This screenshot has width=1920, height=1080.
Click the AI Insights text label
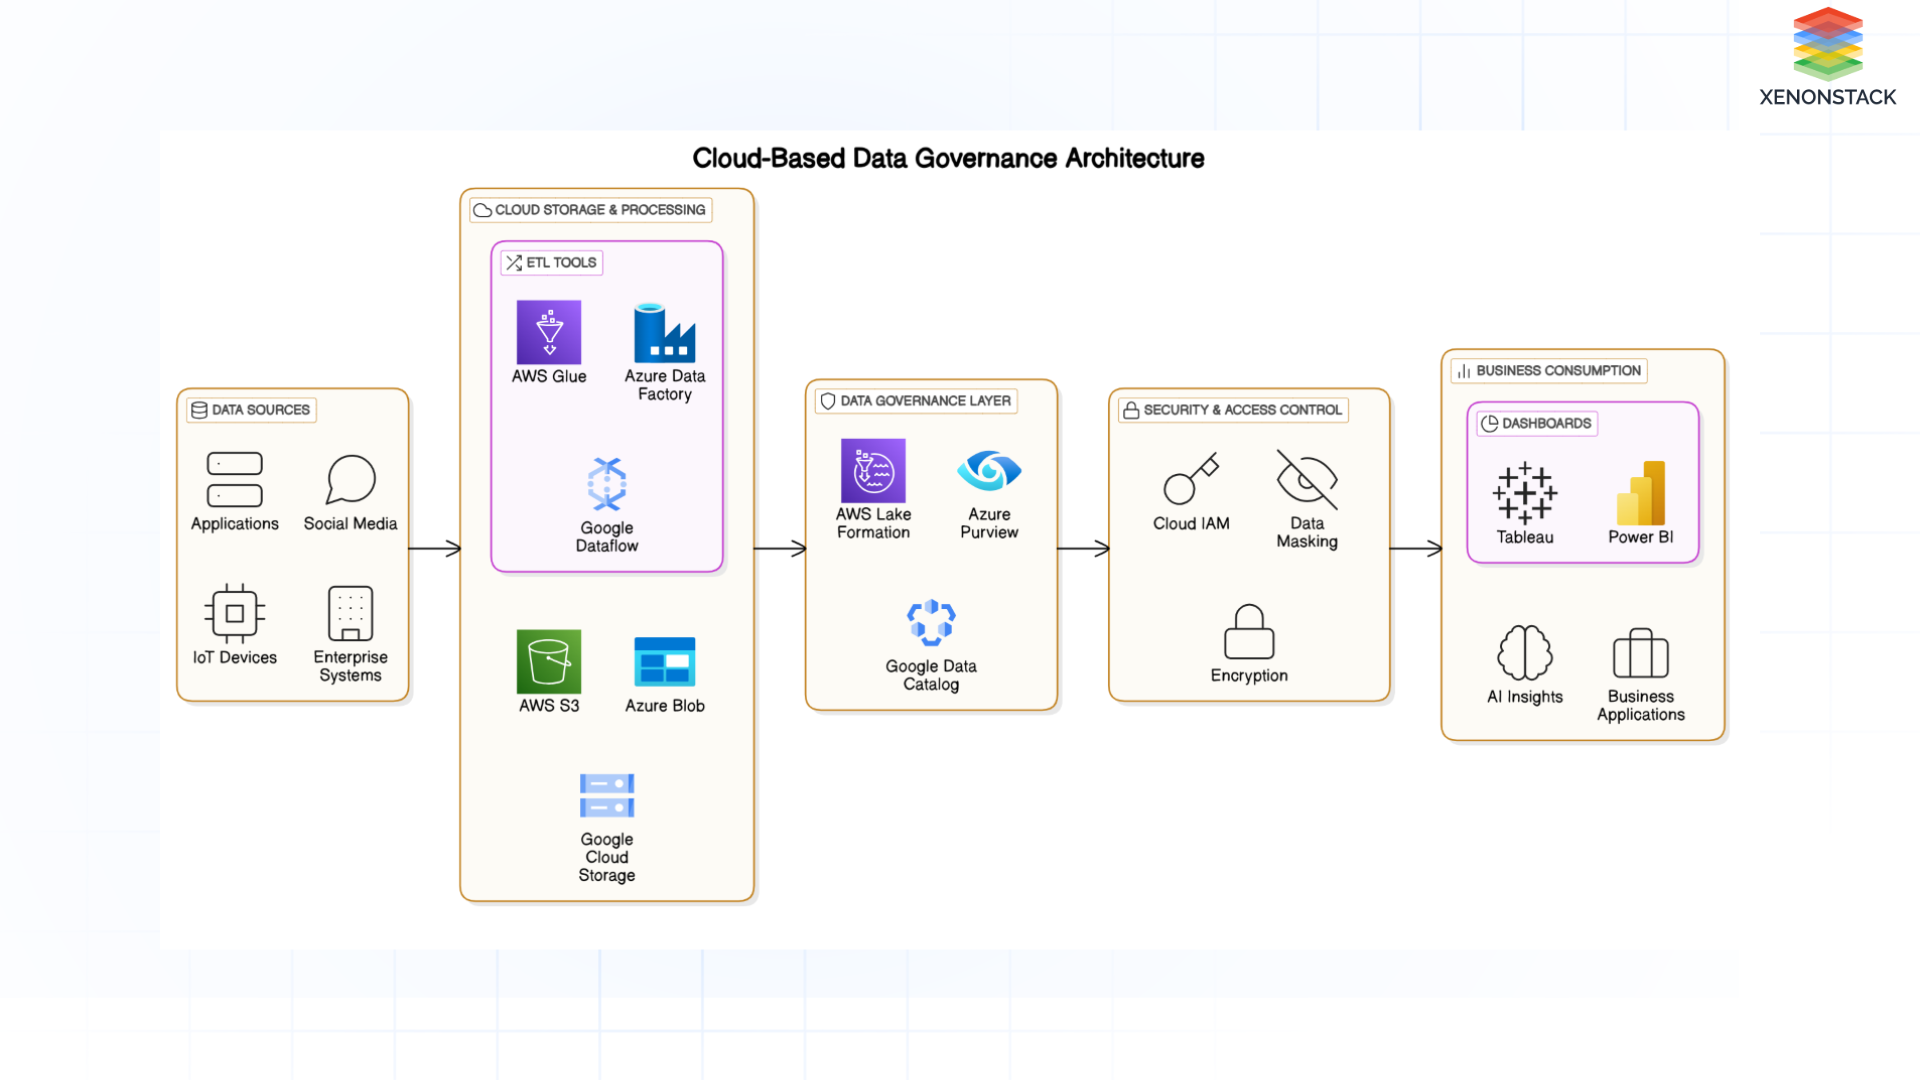point(1524,697)
